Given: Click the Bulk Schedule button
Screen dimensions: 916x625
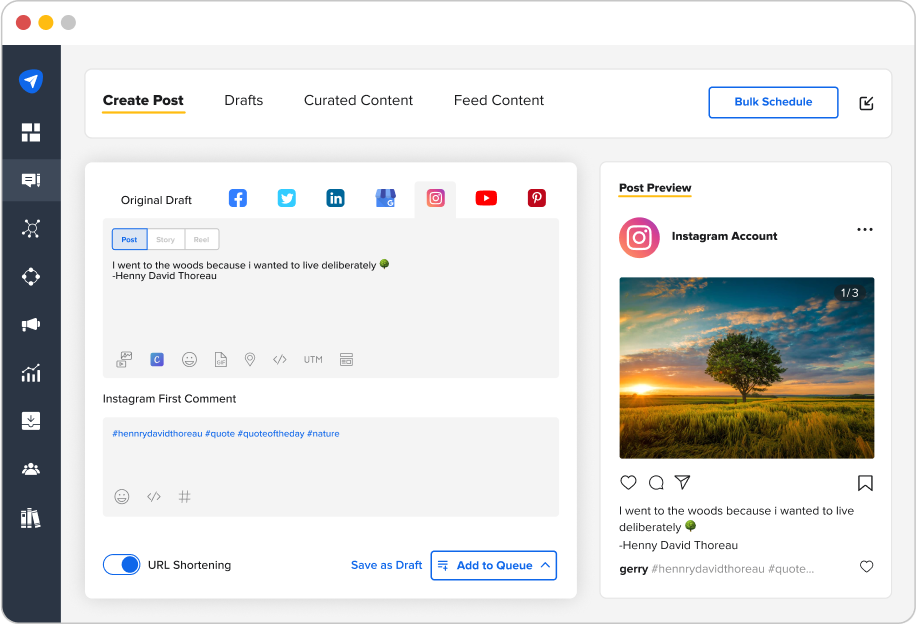Looking at the screenshot, I should 772,102.
